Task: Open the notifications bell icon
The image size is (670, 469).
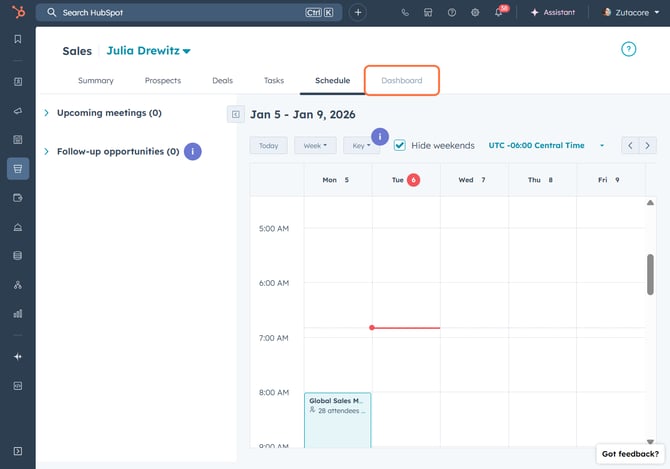Action: (x=498, y=13)
